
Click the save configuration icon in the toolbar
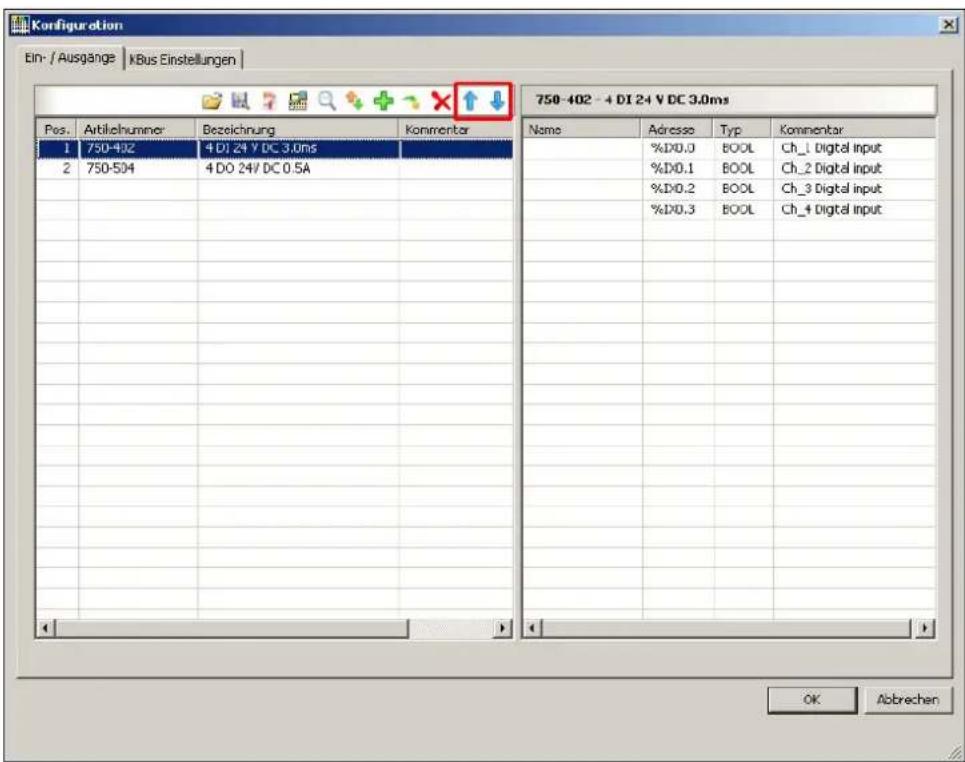(240, 101)
